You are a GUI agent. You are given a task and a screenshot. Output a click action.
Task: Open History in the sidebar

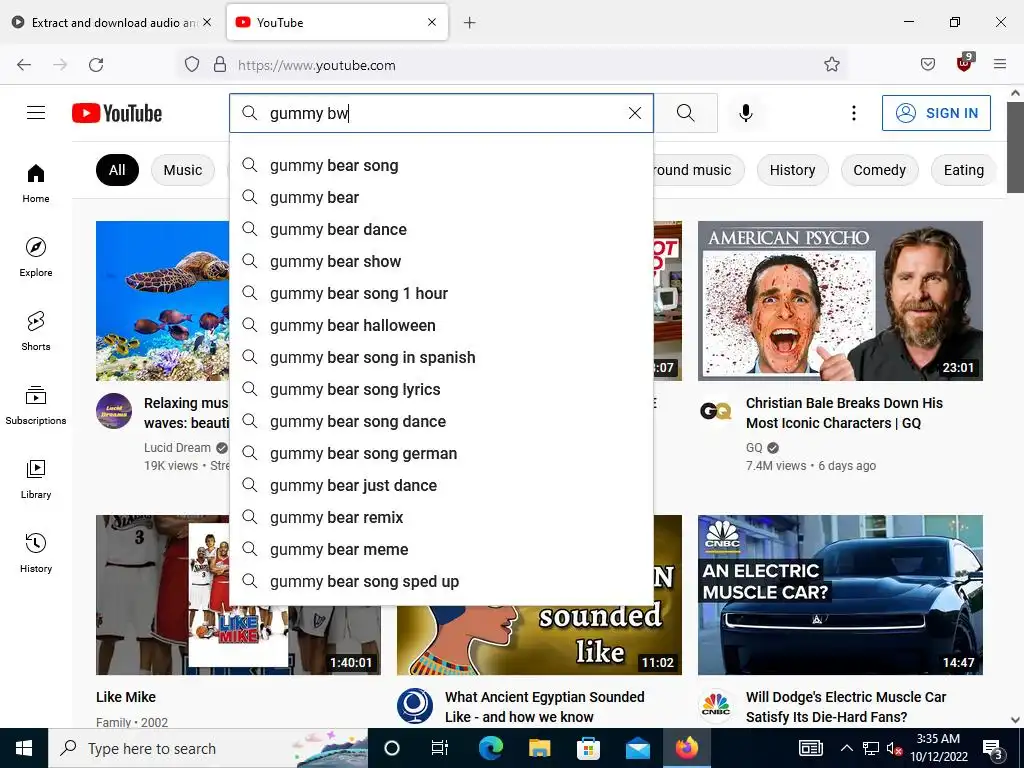(36, 552)
